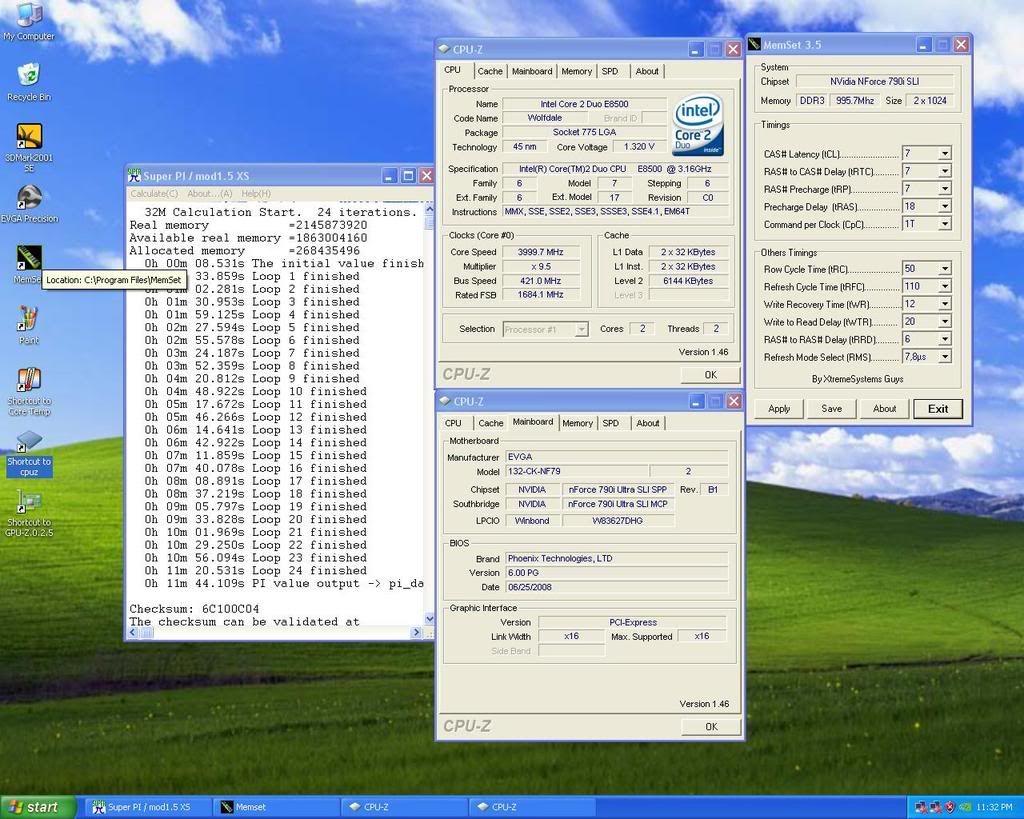This screenshot has width=1024, height=819.
Task: Open About...(A) menu in Super PI
Action: (x=210, y=193)
